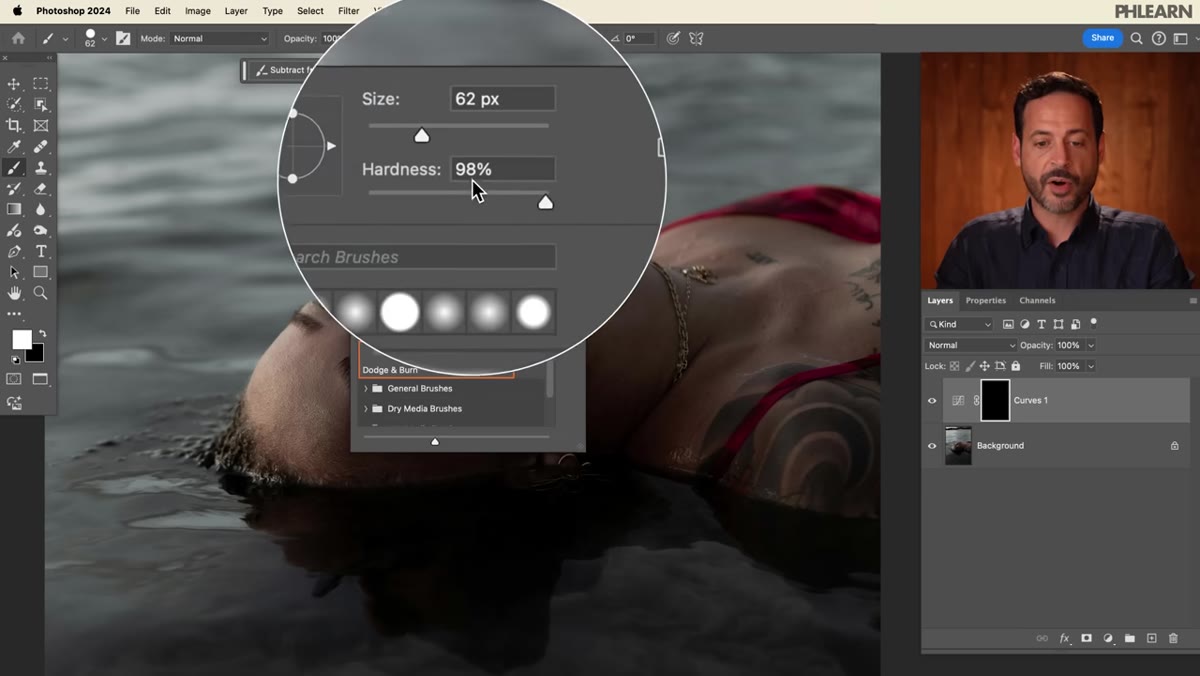This screenshot has height=676, width=1200.
Task: Select the Horizontal Type tool
Action: 40,252
